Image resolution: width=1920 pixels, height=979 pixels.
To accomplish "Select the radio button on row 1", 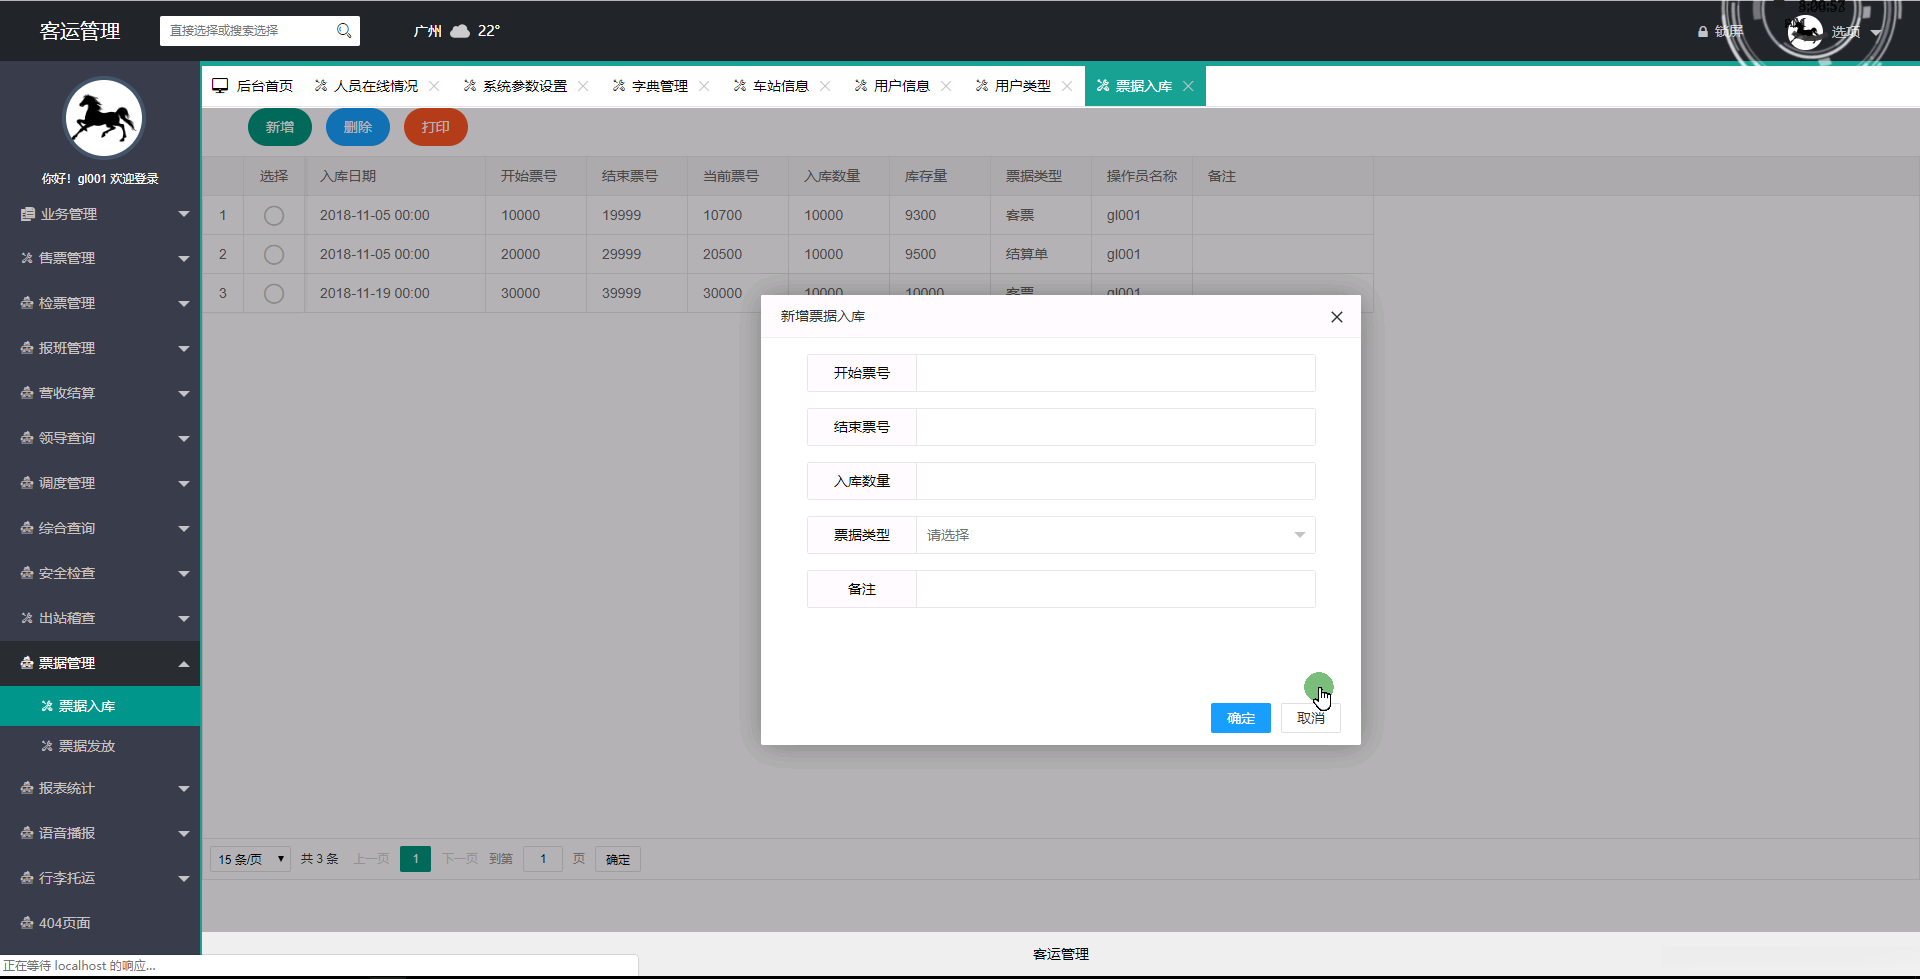I will (274, 215).
